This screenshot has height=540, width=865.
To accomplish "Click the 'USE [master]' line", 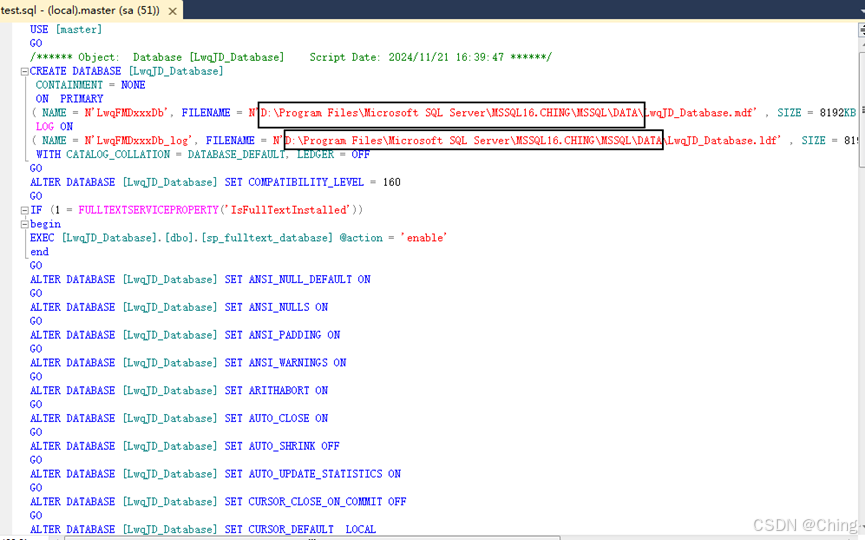I will (66, 29).
